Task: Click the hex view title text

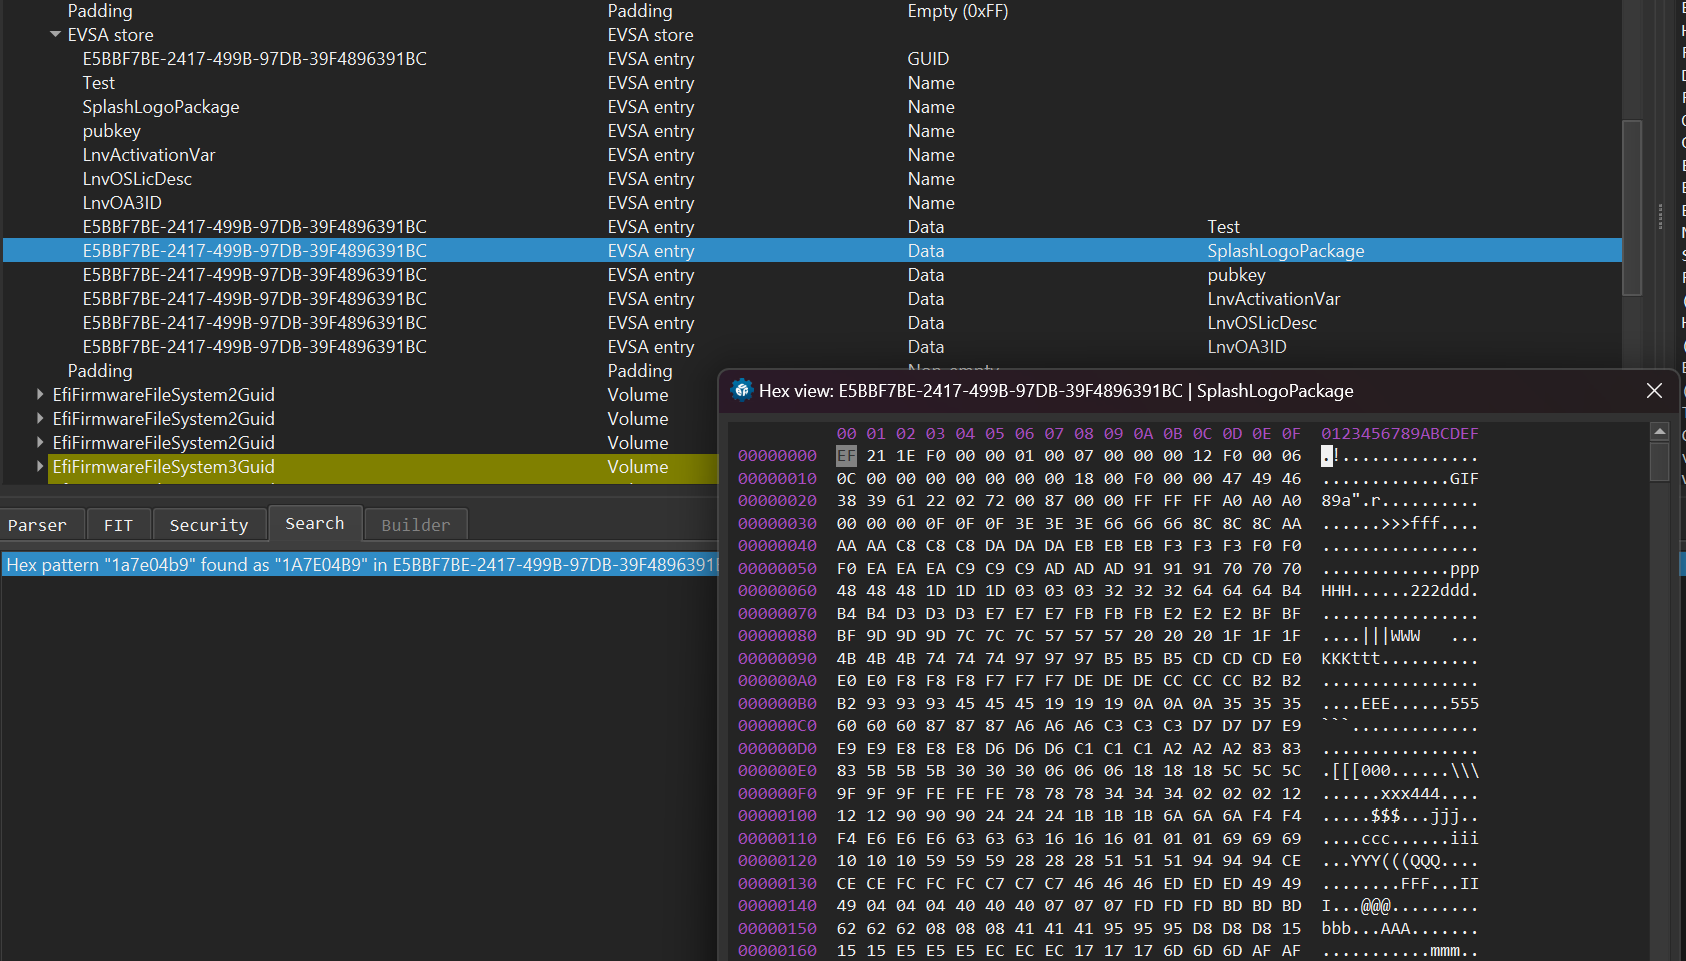Action: click(1056, 391)
